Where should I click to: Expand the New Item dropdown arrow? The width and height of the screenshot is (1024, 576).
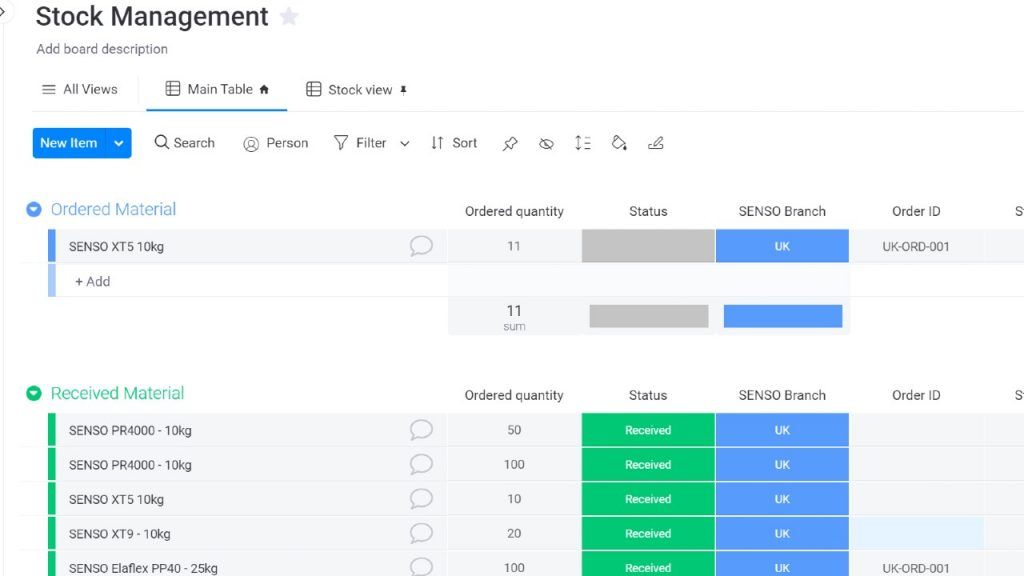click(x=118, y=143)
